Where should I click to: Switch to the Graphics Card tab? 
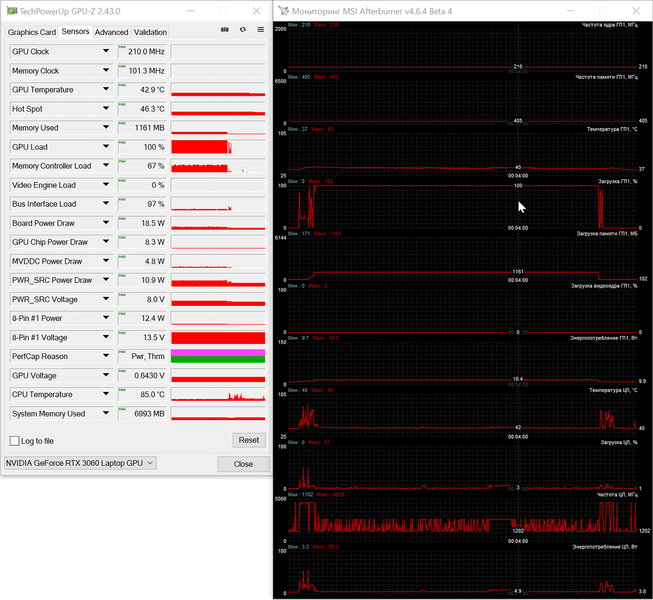[32, 32]
